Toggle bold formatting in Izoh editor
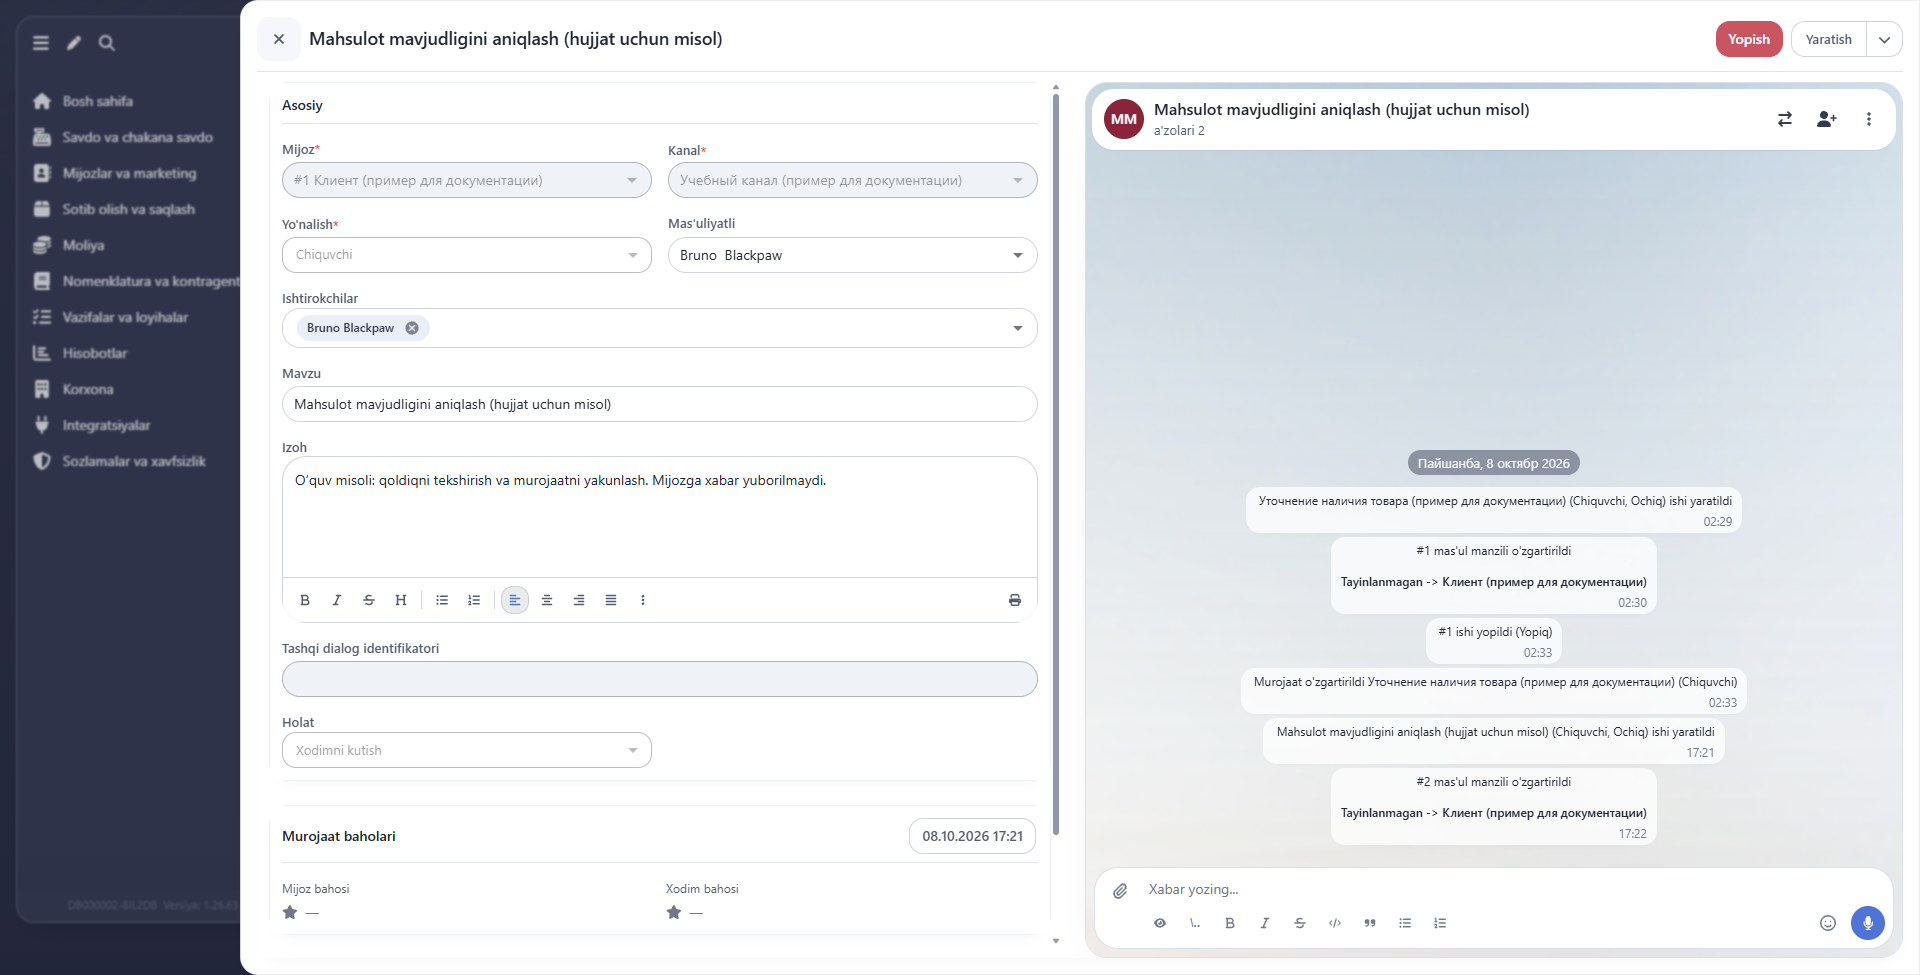Viewport: 1920px width, 975px height. pos(305,600)
